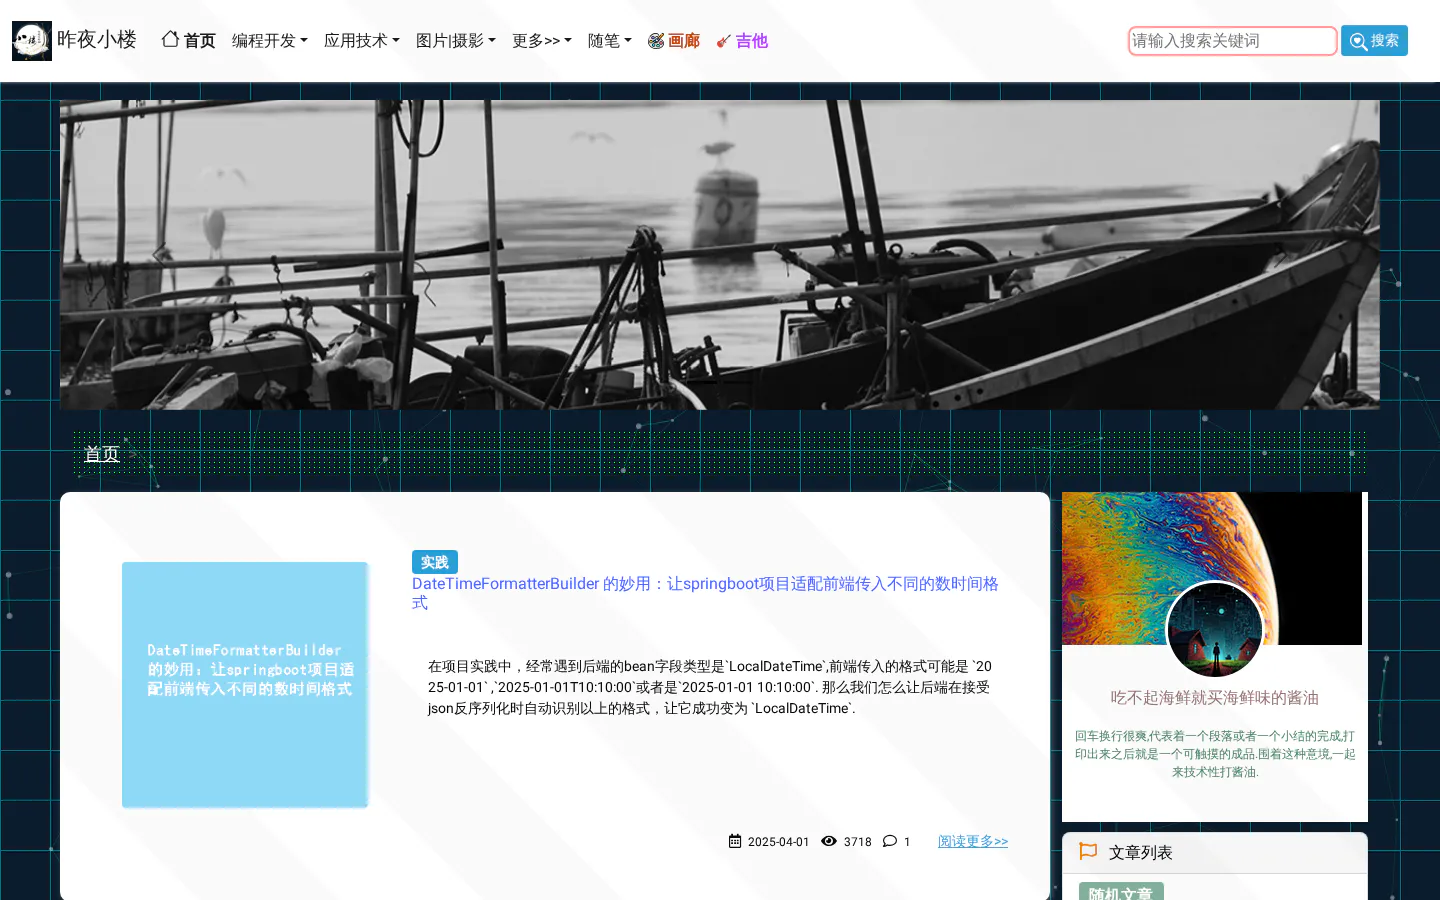Screen dimensions: 1440x900
Task: Click the article date 2025-04-01
Action: click(779, 842)
